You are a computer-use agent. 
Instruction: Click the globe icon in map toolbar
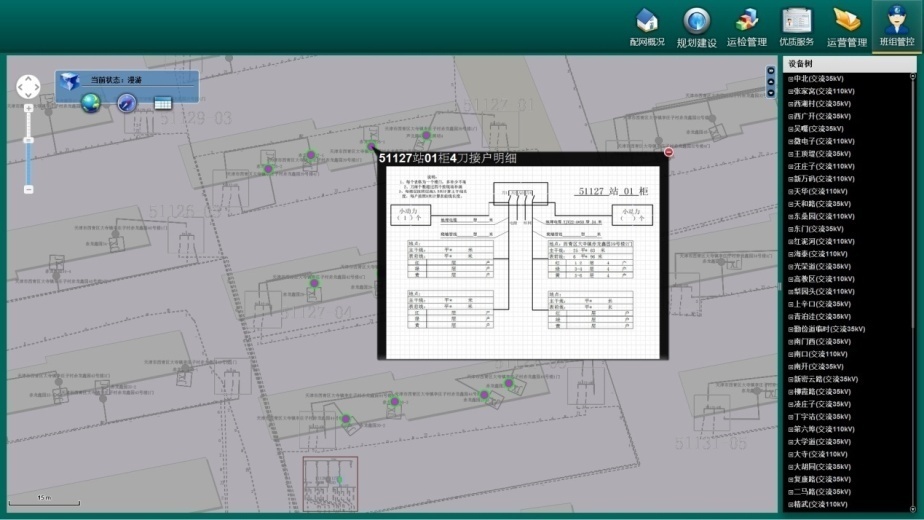click(91, 102)
